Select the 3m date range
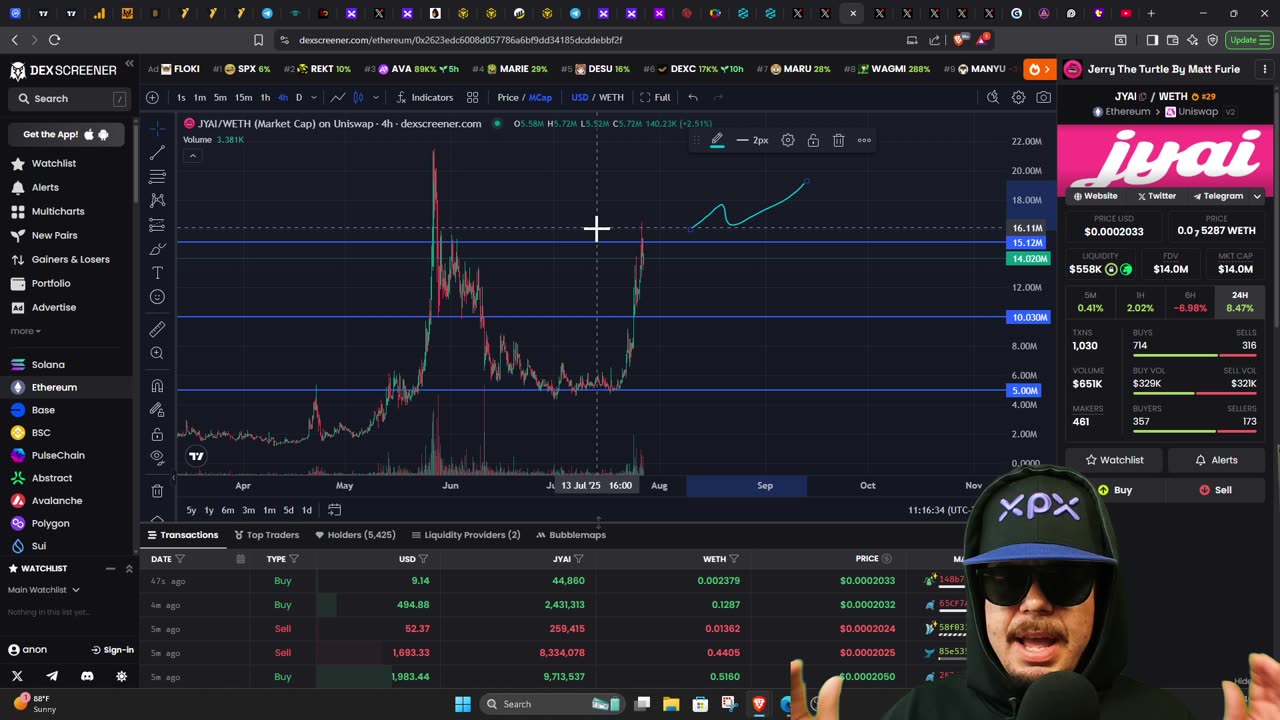Image resolution: width=1280 pixels, height=720 pixels. [248, 510]
